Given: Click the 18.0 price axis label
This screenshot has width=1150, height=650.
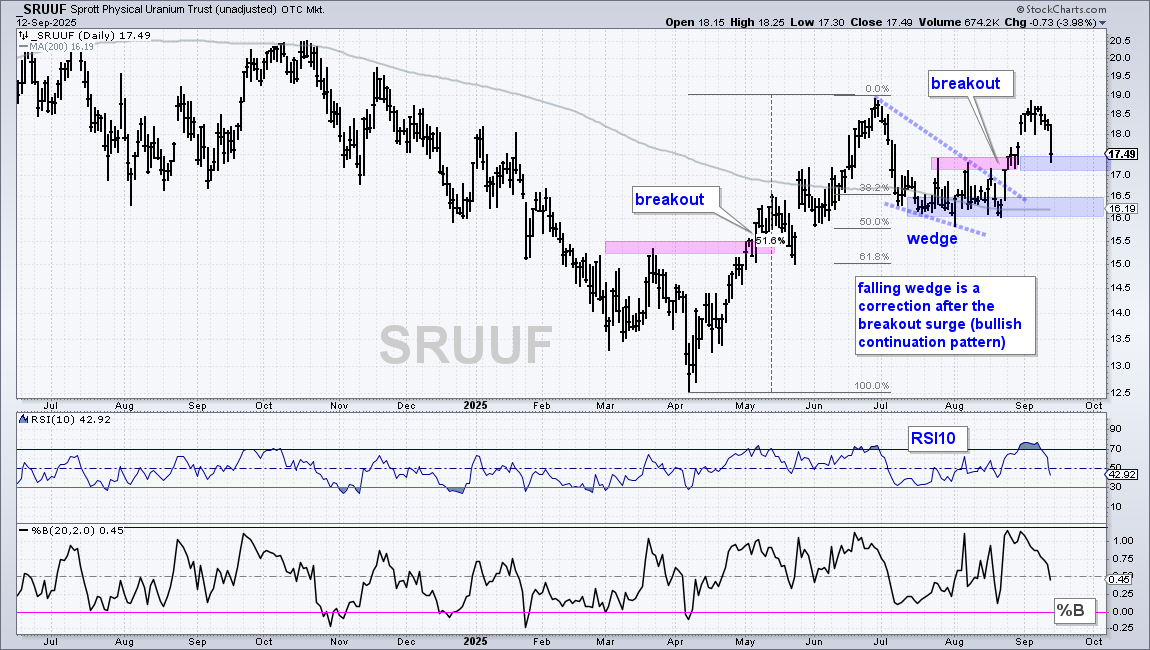Looking at the screenshot, I should point(1119,134).
